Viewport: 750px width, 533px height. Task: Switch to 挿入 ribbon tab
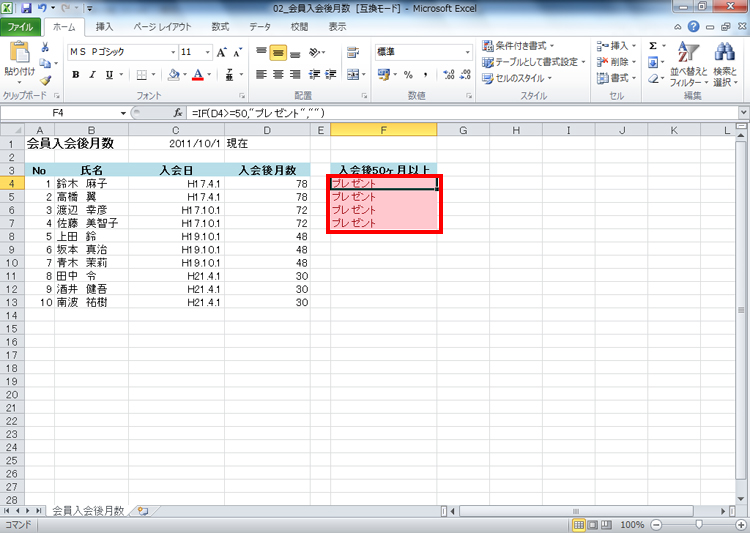[x=104, y=27]
